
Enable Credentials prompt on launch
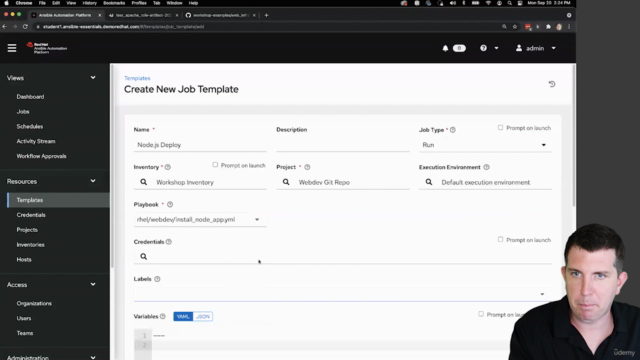(x=500, y=240)
